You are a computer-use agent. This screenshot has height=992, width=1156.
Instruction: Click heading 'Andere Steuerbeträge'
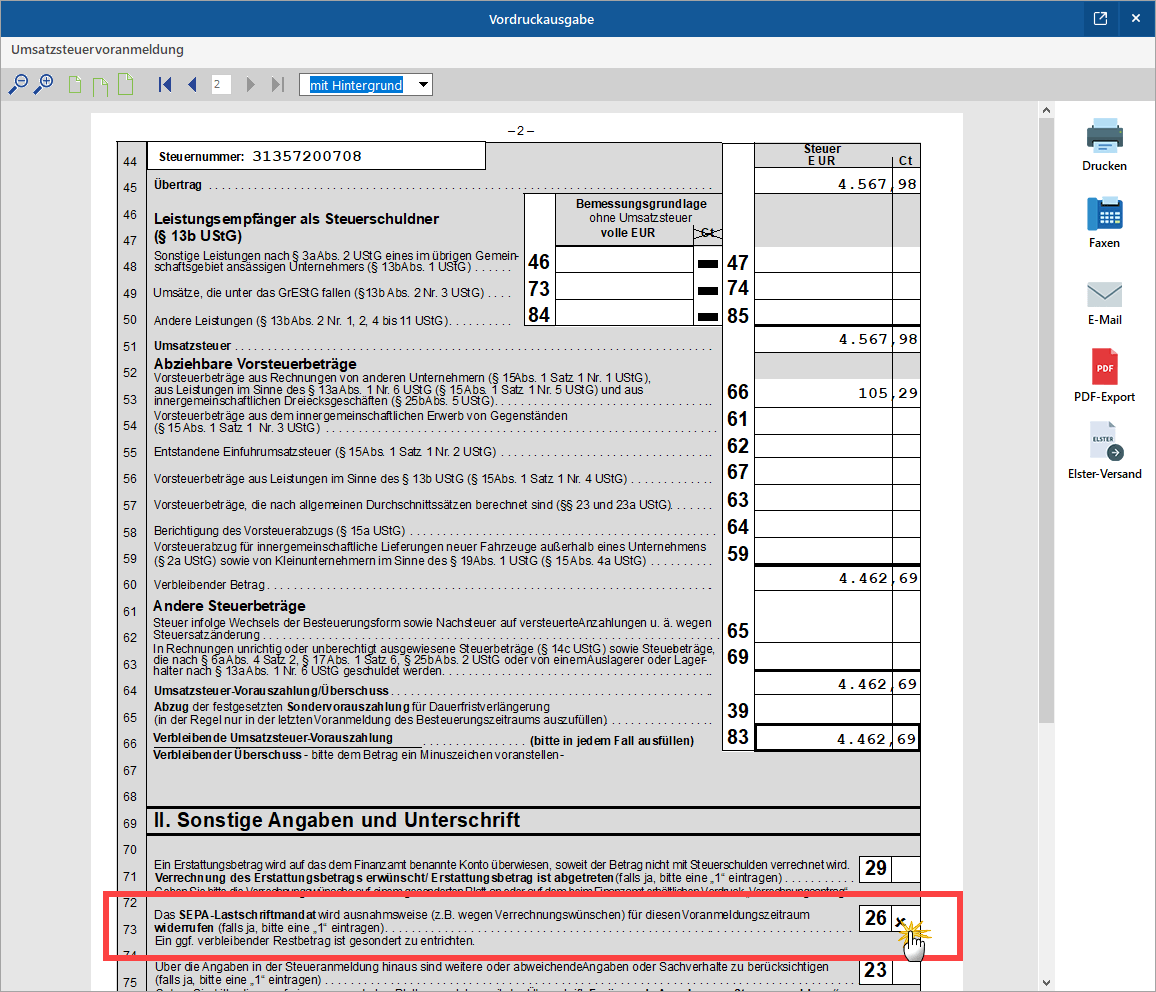point(229,606)
